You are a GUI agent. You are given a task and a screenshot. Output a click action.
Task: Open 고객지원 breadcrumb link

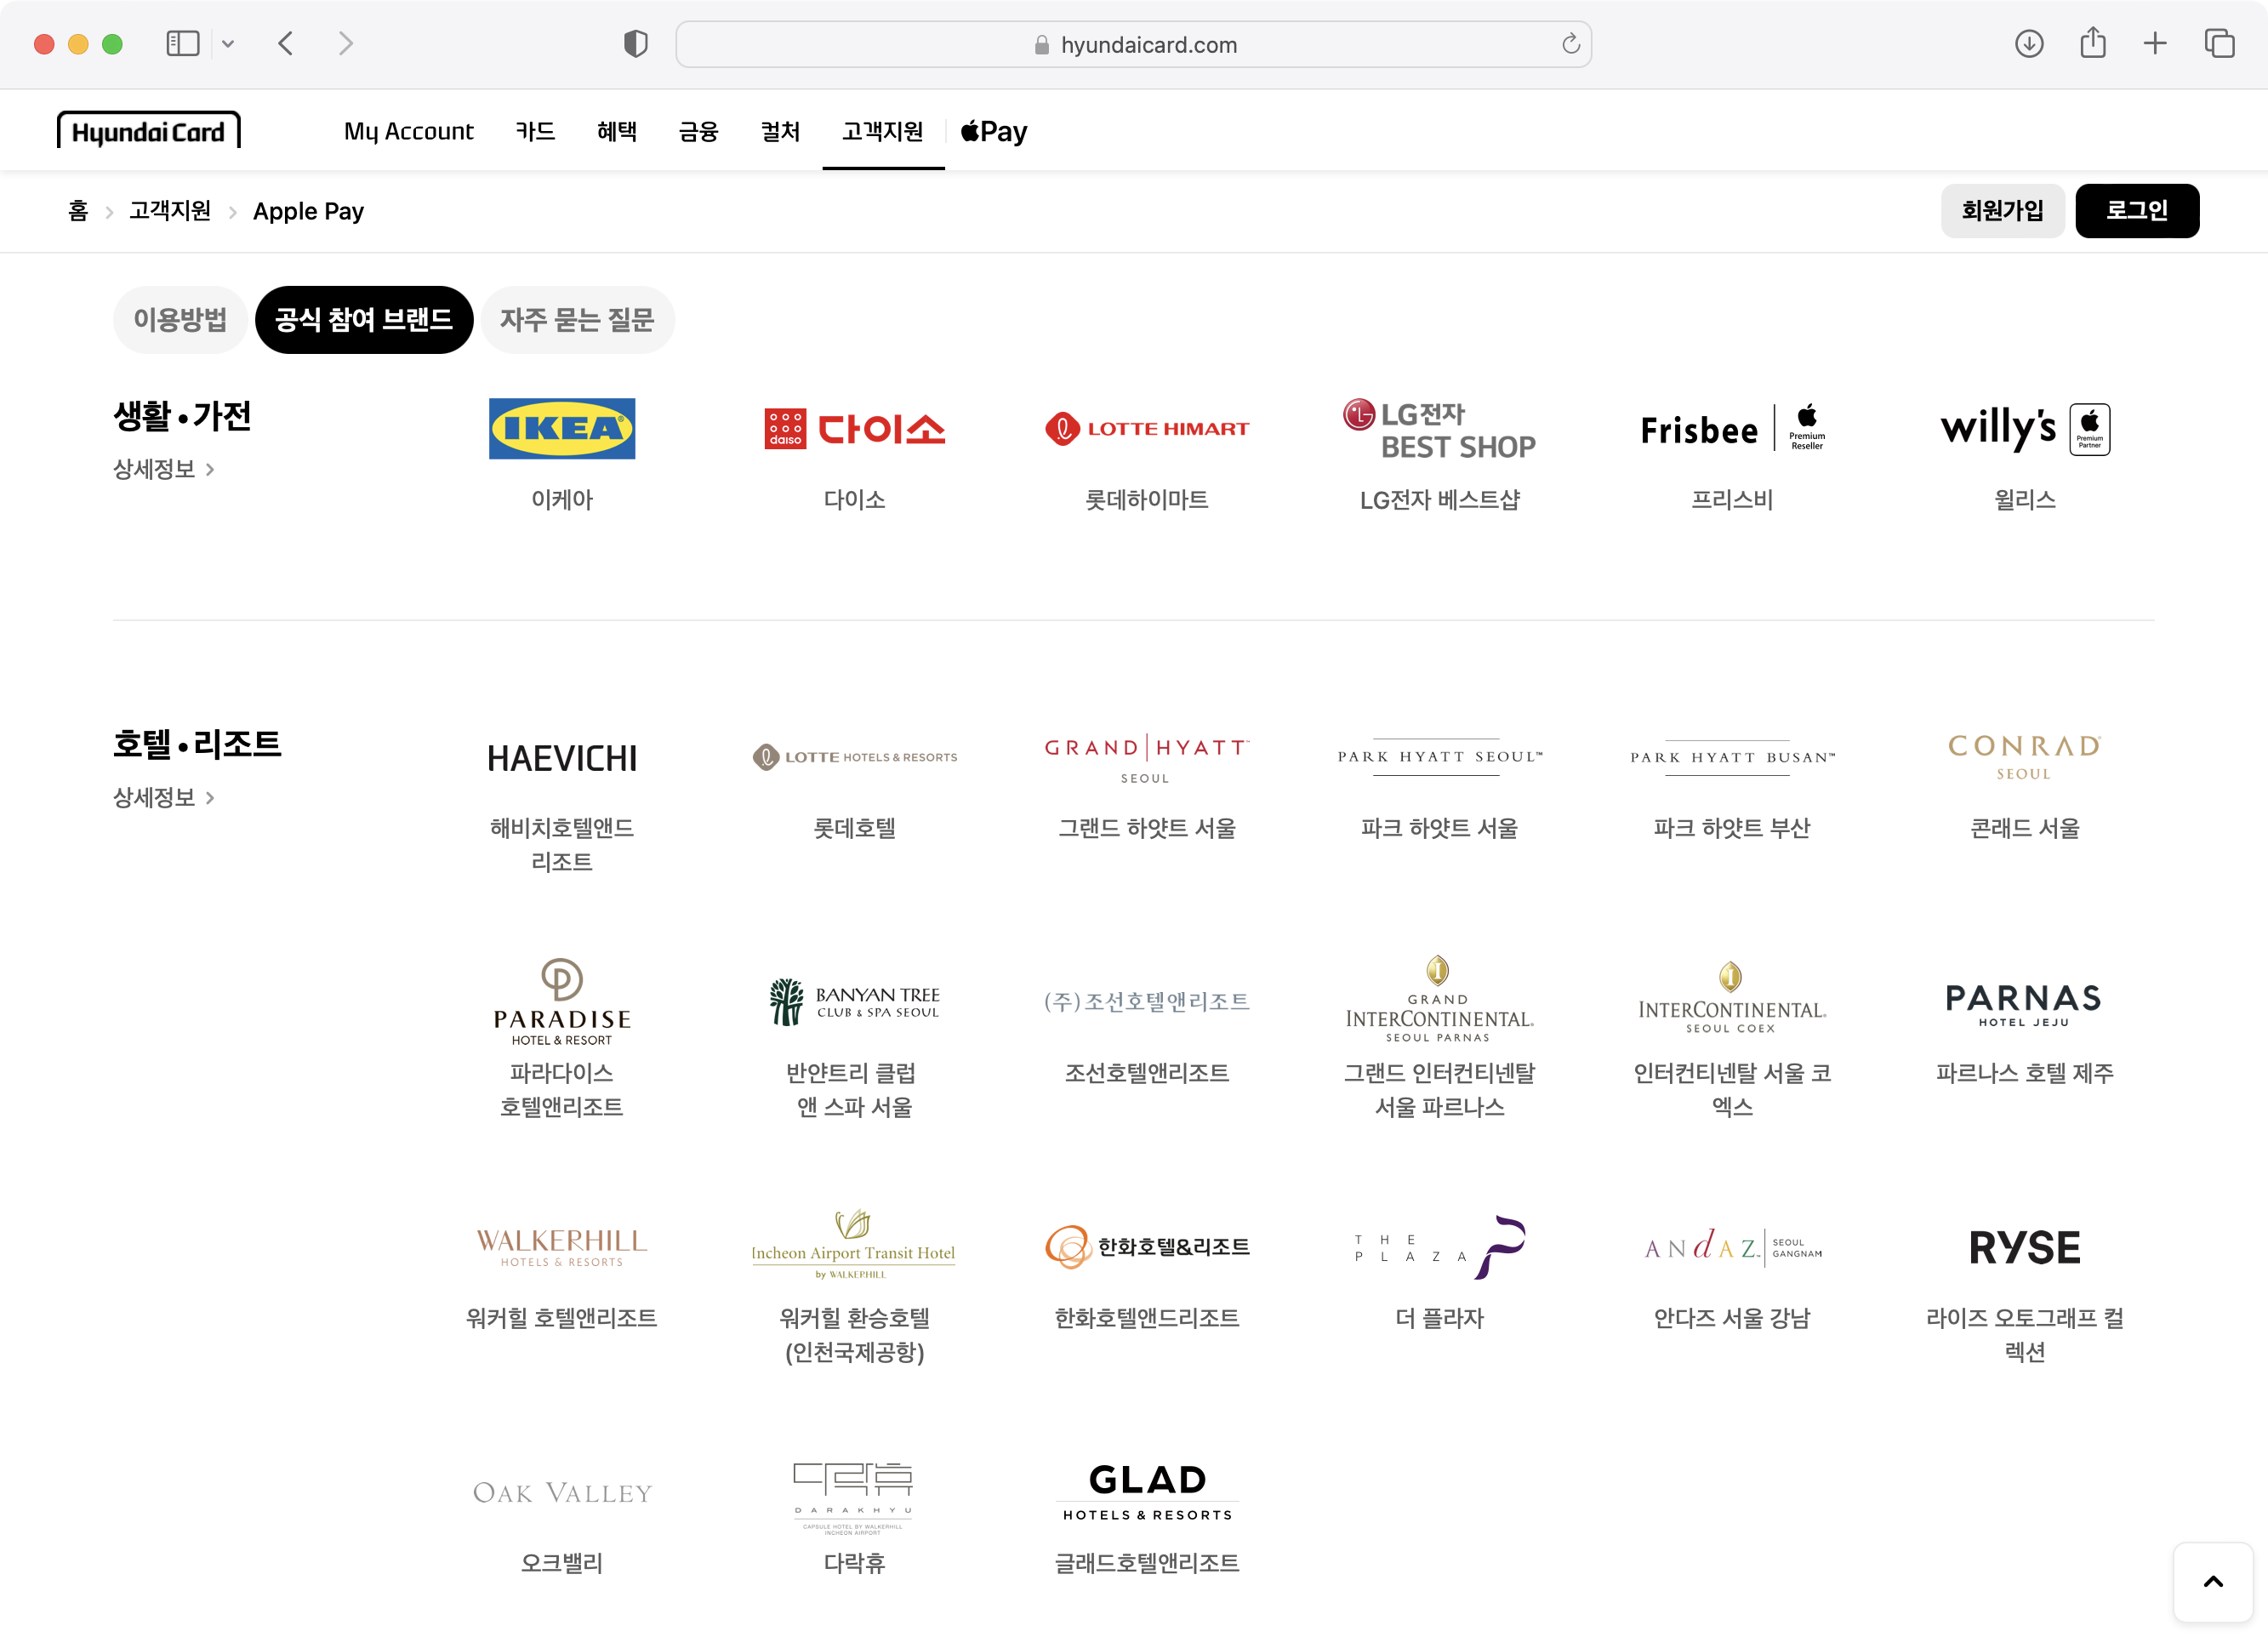[x=170, y=211]
